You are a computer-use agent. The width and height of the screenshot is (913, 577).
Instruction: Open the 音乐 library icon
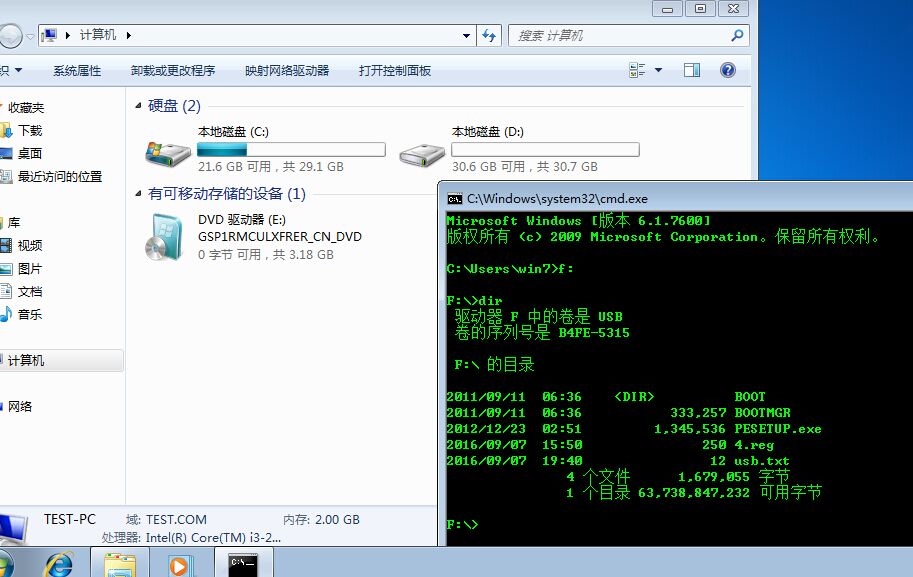pyautogui.click(x=6, y=314)
